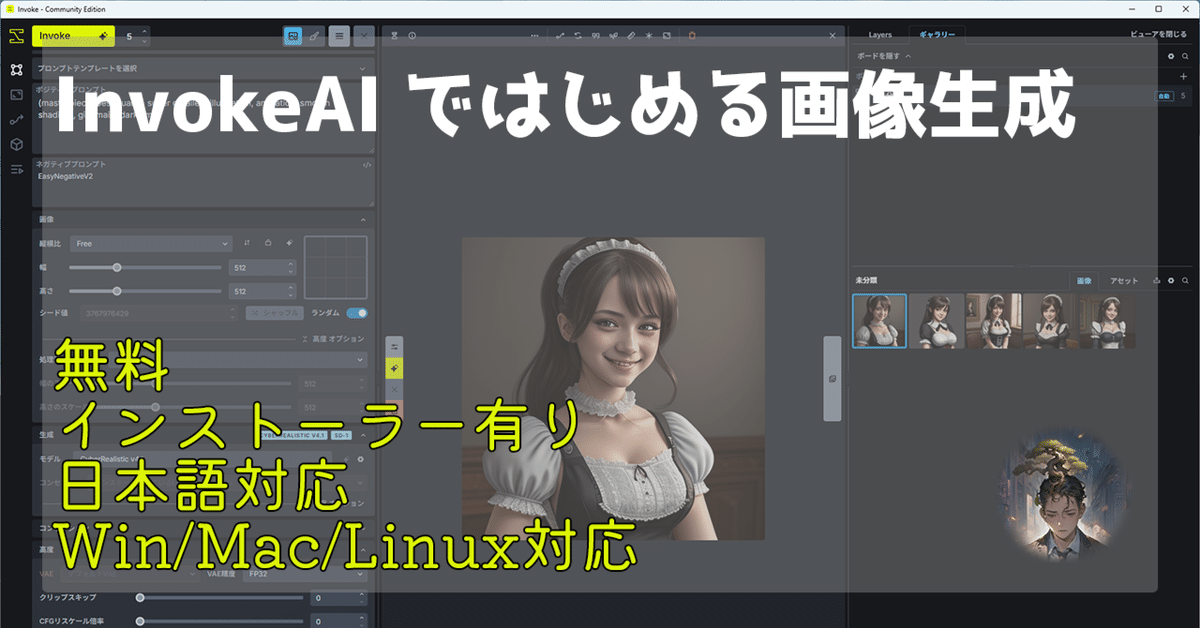Select the first maid thumbnail in the gallery

coord(880,320)
